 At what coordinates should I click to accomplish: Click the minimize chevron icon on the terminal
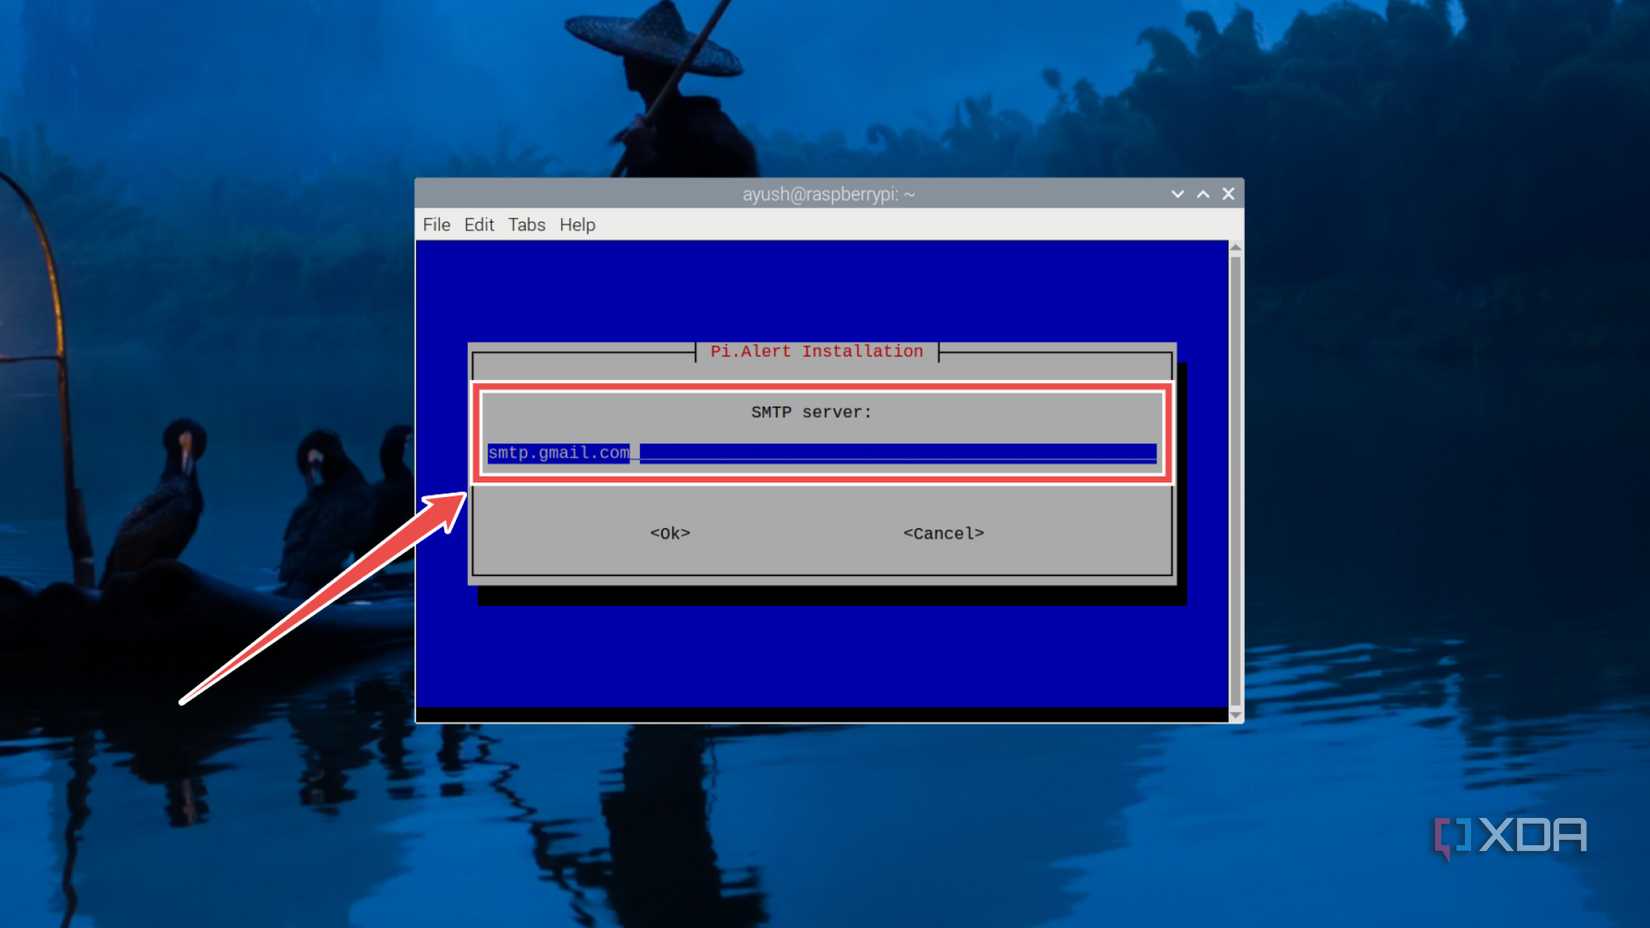pyautogui.click(x=1177, y=193)
